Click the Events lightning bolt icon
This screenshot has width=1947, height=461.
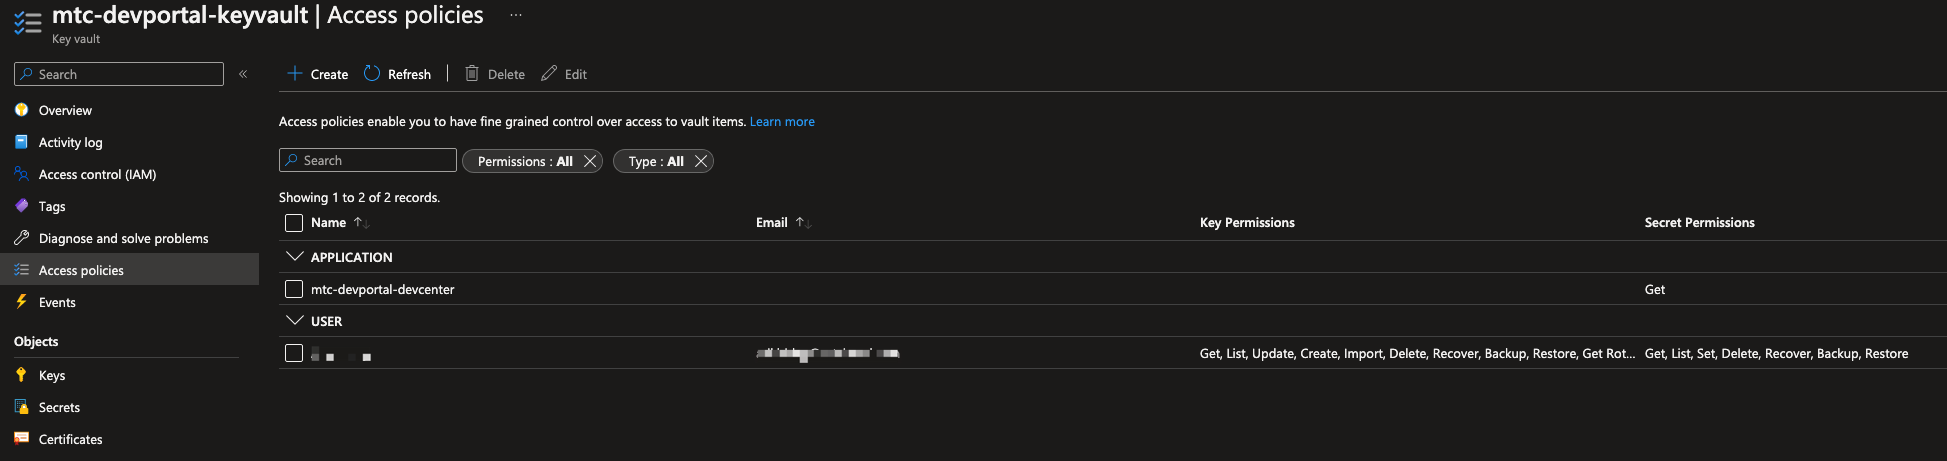[x=21, y=302]
